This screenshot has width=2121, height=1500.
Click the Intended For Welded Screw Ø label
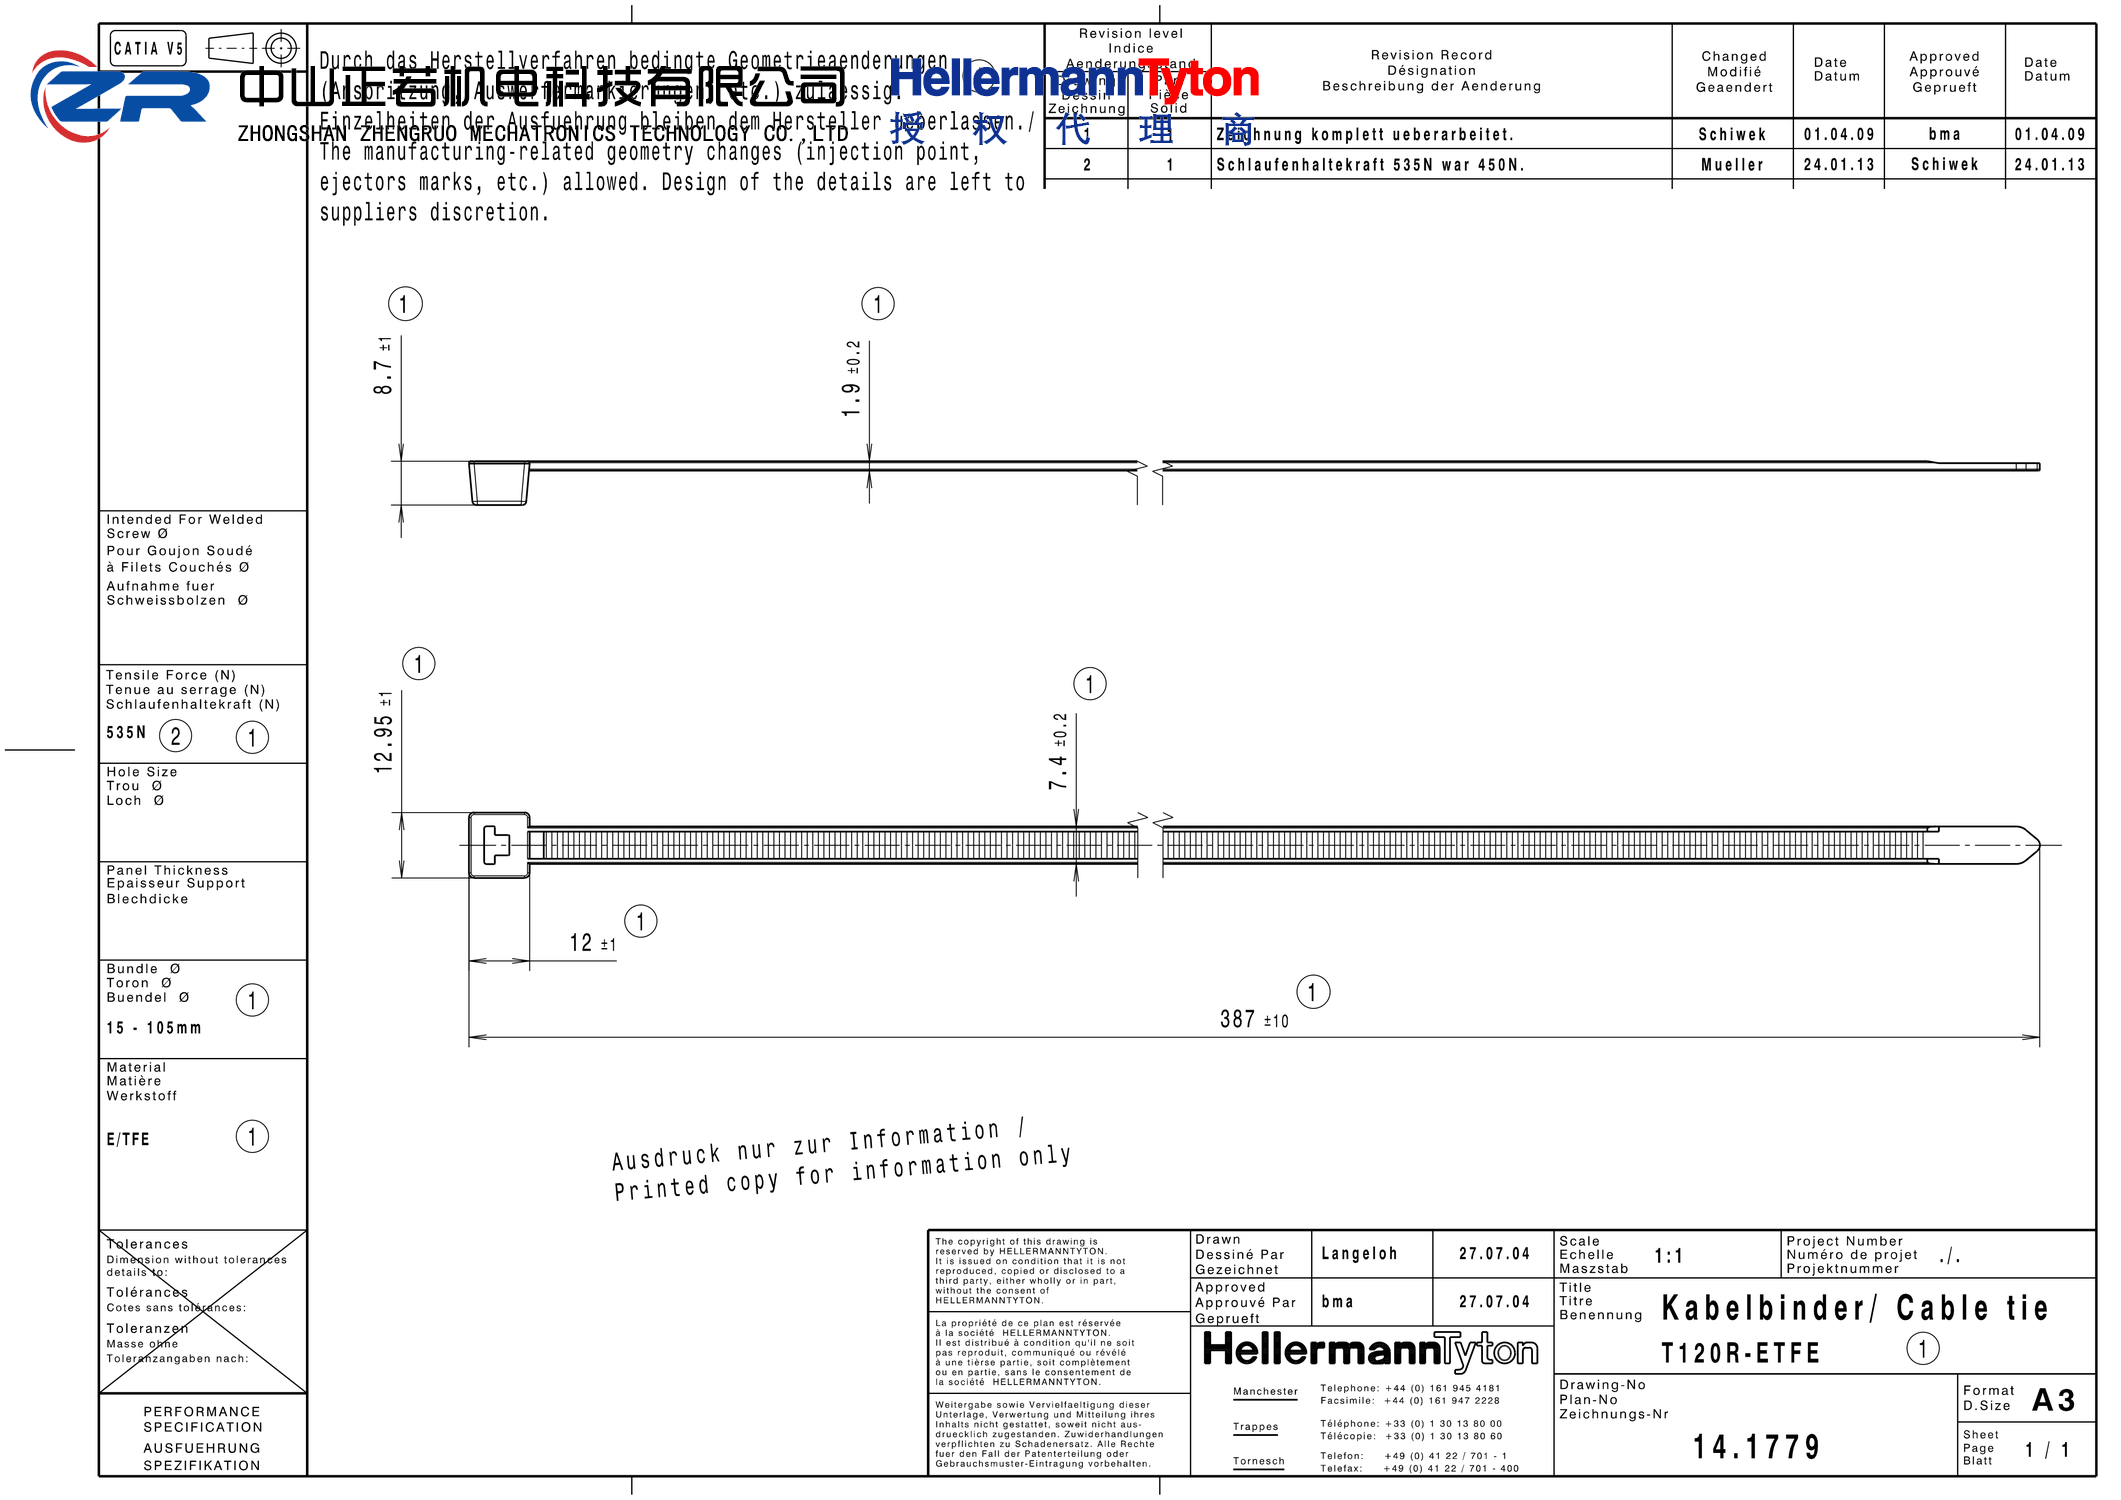(x=185, y=527)
